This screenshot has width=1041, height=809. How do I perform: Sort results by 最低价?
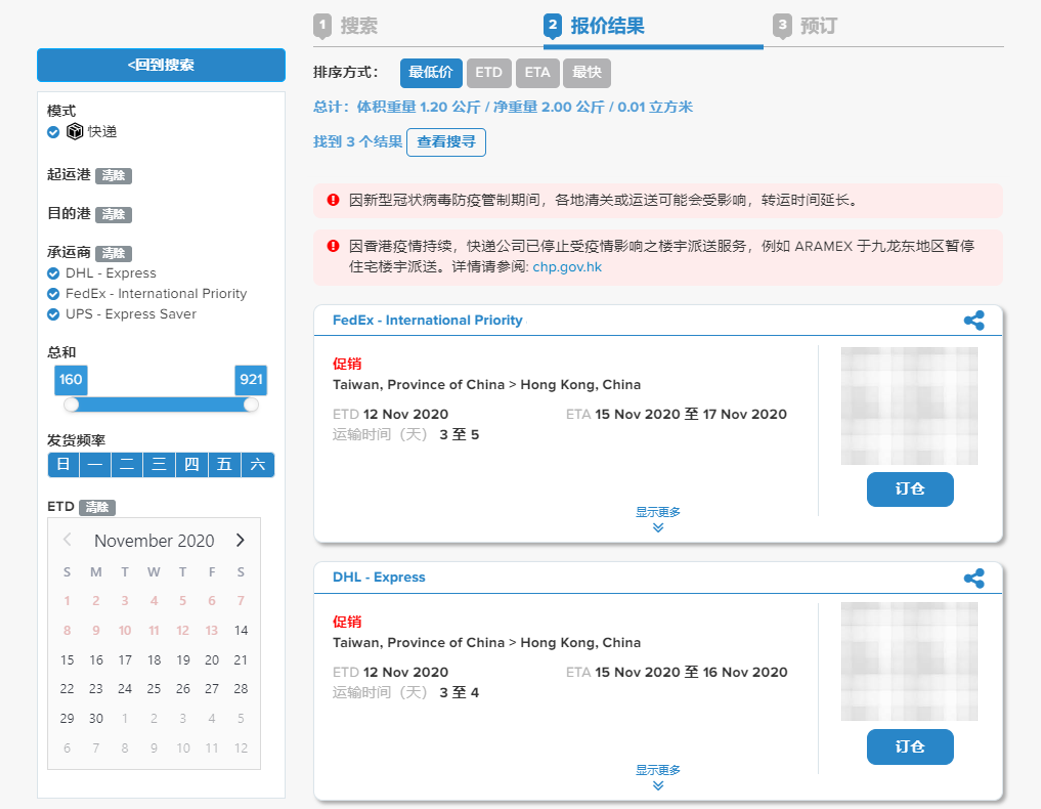431,72
